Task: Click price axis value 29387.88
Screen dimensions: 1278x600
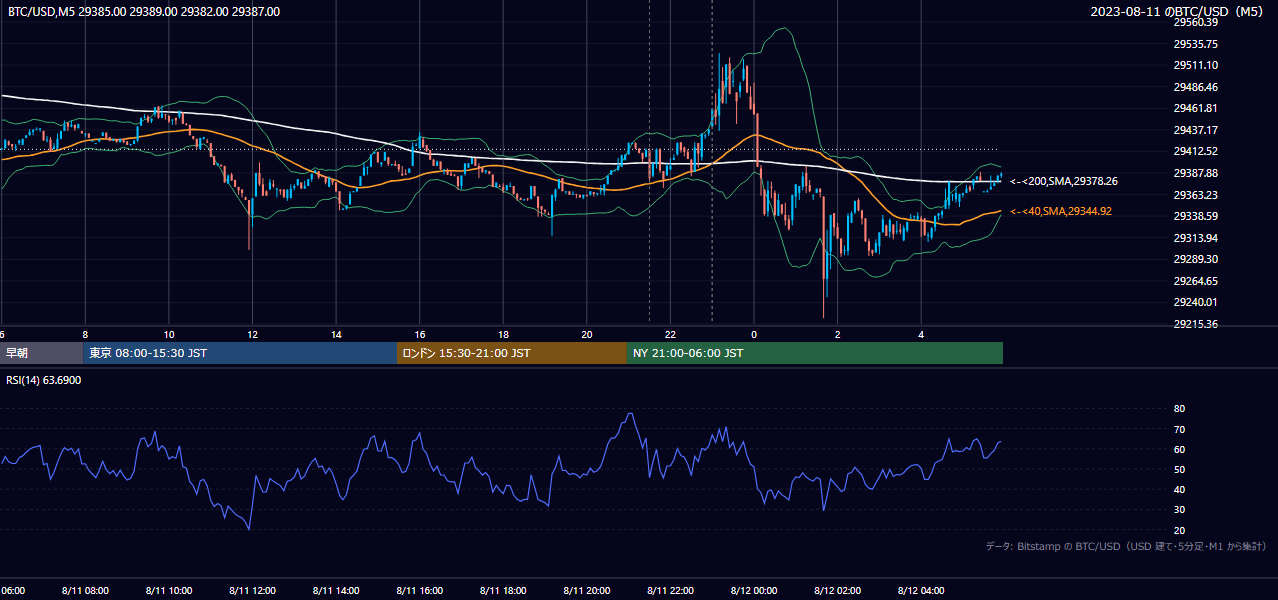Action: tap(1195, 173)
